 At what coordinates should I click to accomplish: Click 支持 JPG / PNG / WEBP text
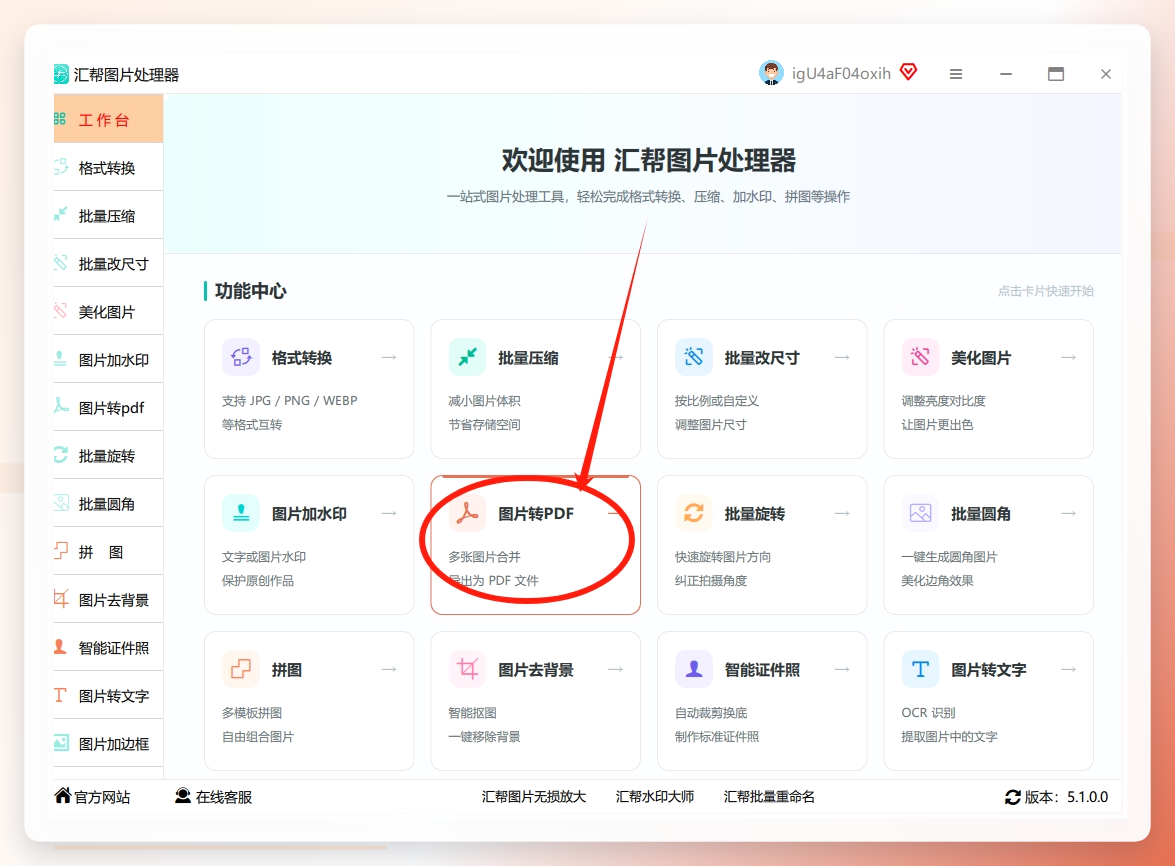(x=289, y=401)
